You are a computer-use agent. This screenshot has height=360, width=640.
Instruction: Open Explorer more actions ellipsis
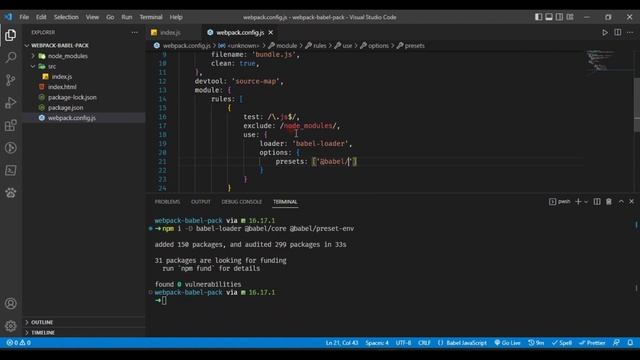pos(135,32)
